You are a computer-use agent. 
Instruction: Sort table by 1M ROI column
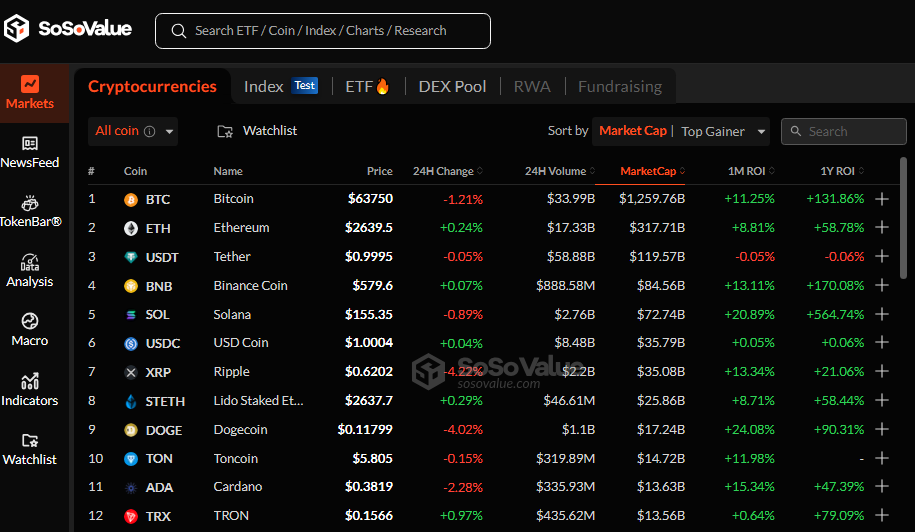[x=751, y=171]
